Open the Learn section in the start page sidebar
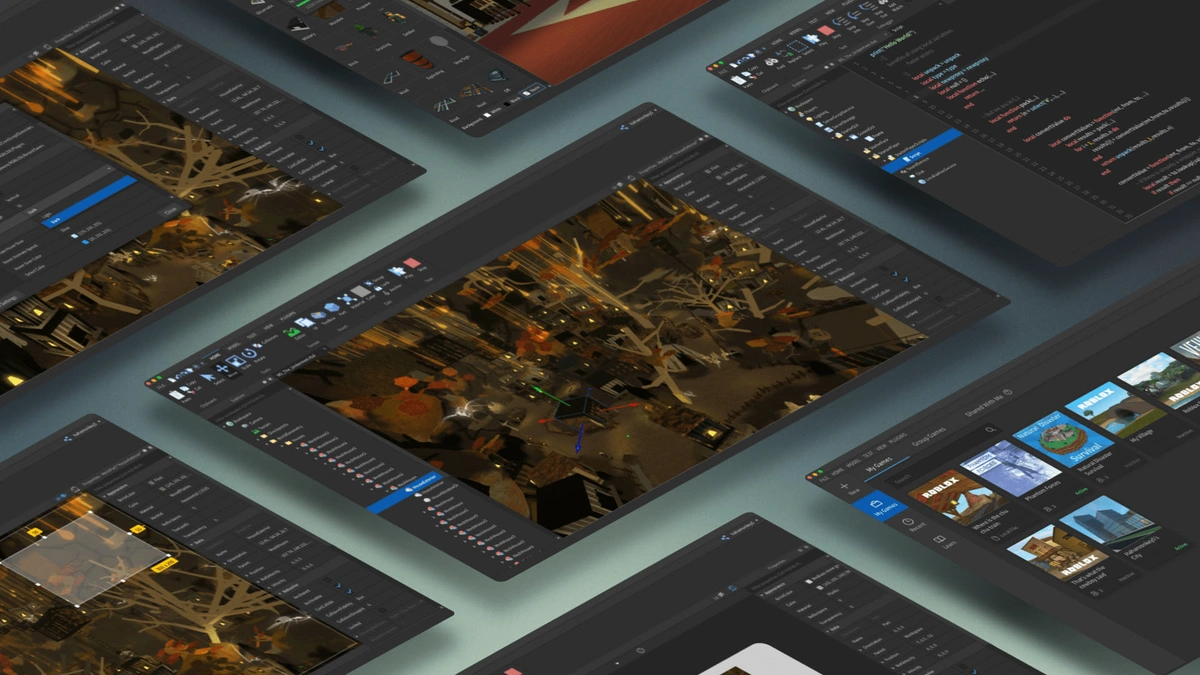This screenshot has height=675, width=1200. coord(938,541)
